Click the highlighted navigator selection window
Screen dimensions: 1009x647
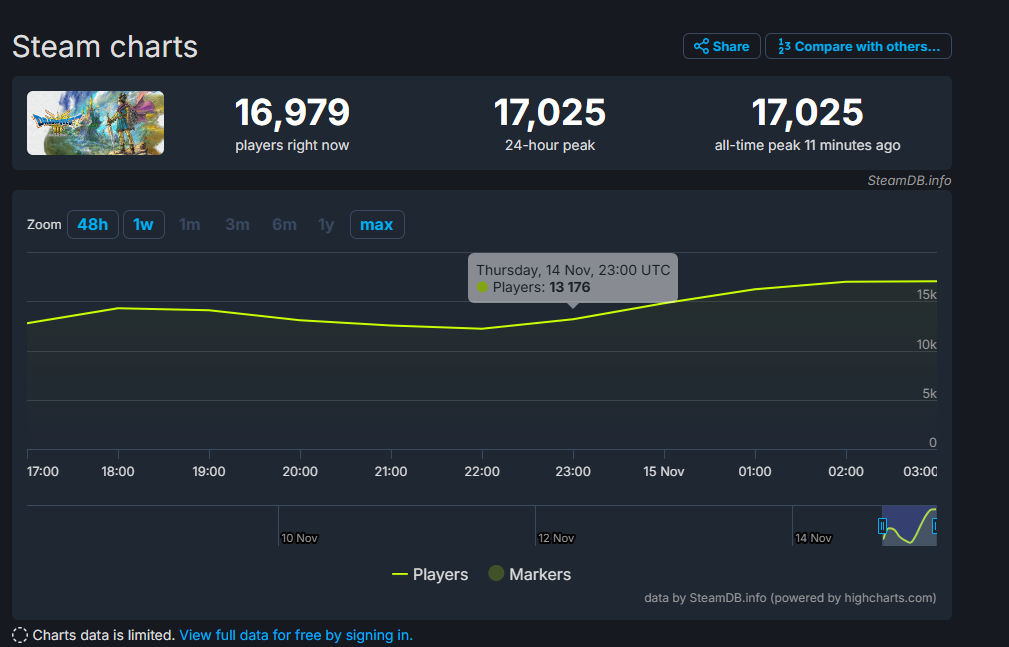coord(909,526)
